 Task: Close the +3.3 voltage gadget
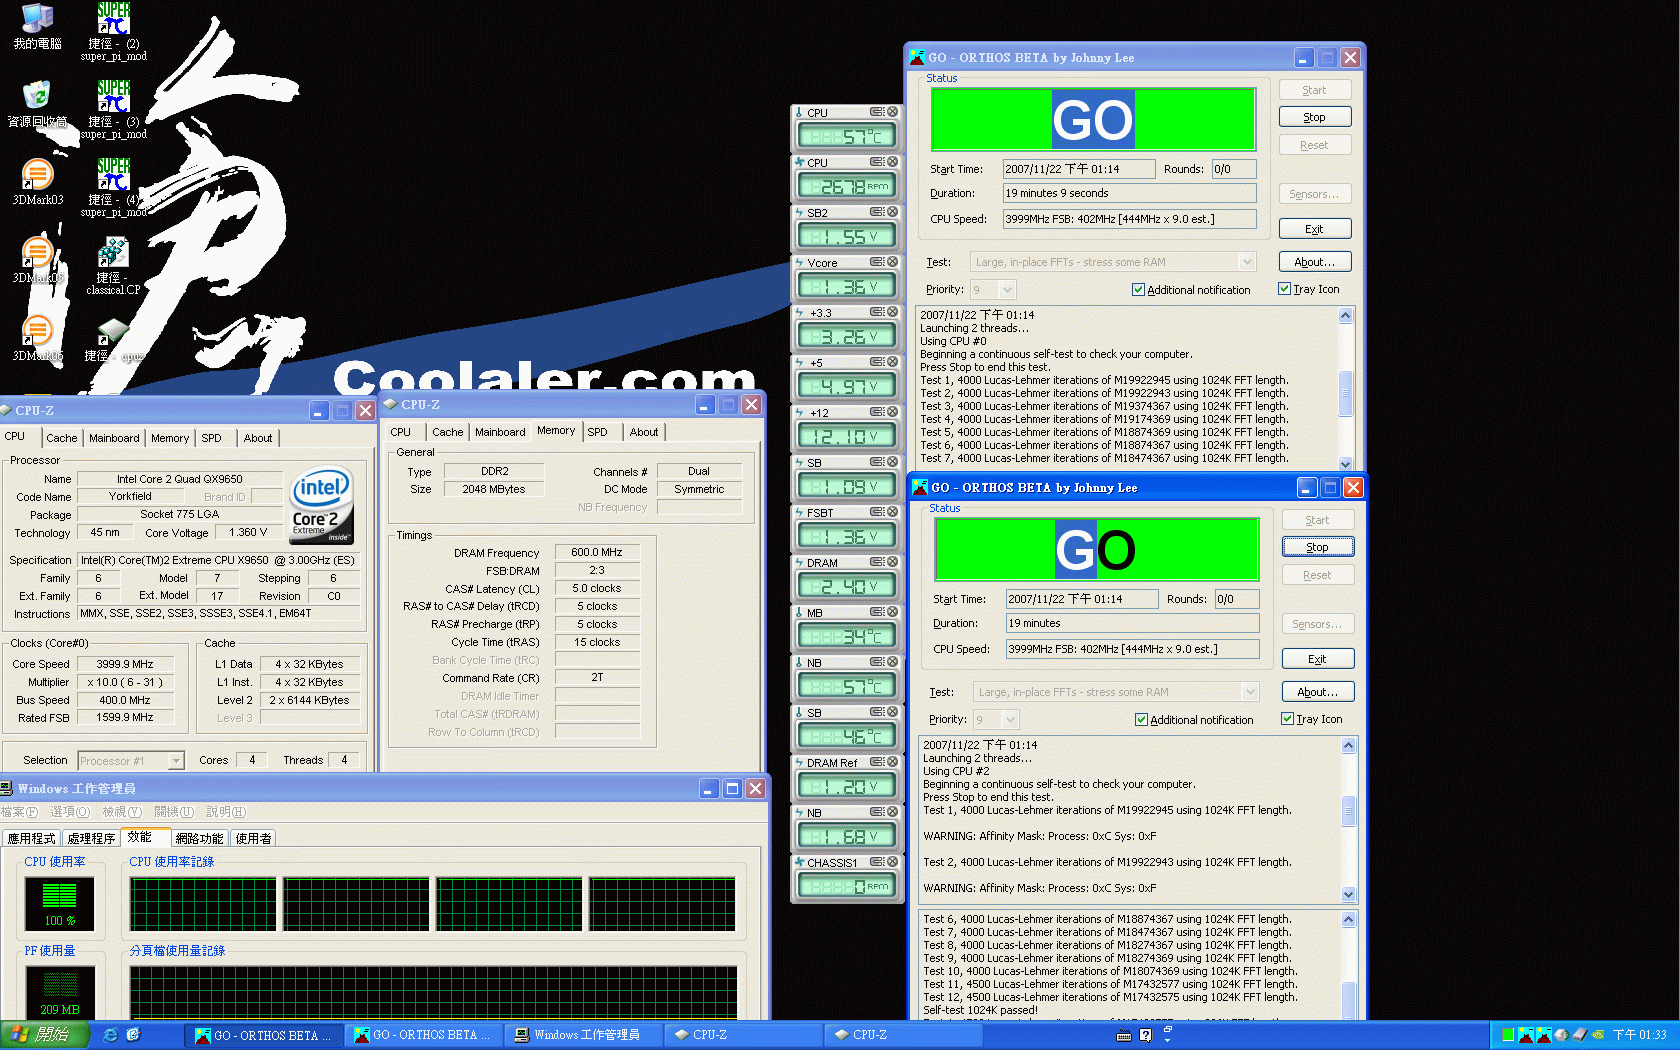tap(892, 312)
